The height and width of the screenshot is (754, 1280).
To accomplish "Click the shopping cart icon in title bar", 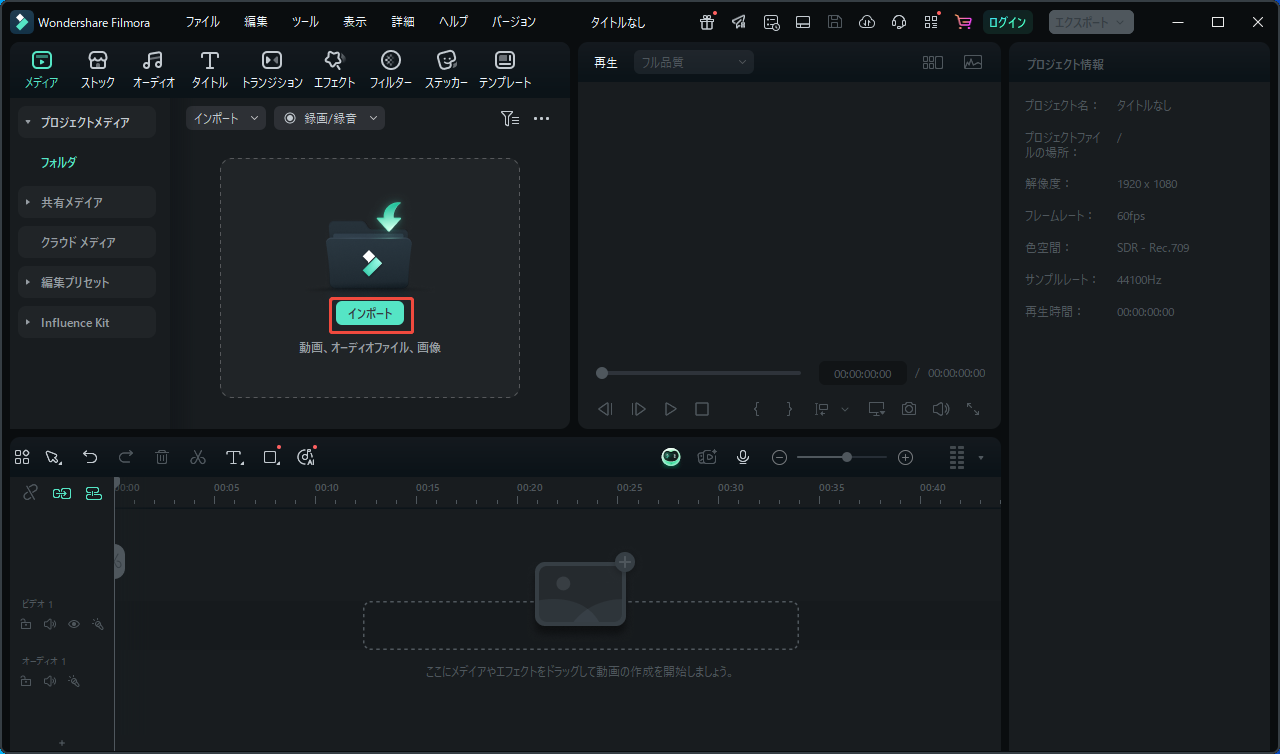I will coord(962,21).
